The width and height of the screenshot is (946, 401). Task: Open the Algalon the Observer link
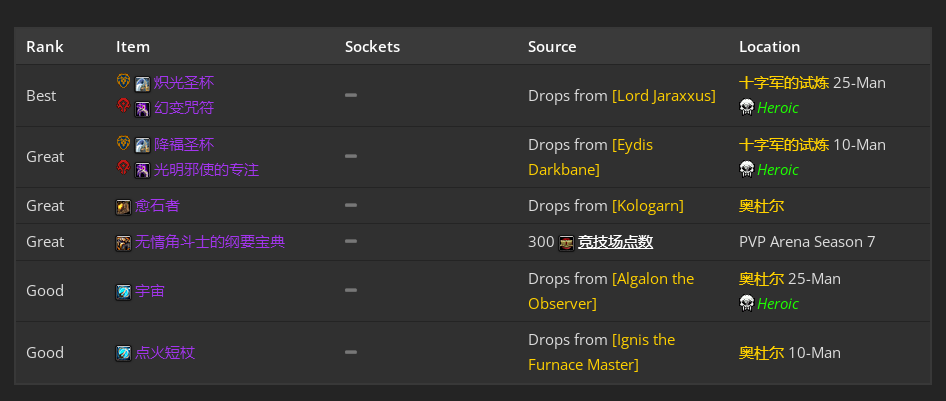click(x=611, y=291)
